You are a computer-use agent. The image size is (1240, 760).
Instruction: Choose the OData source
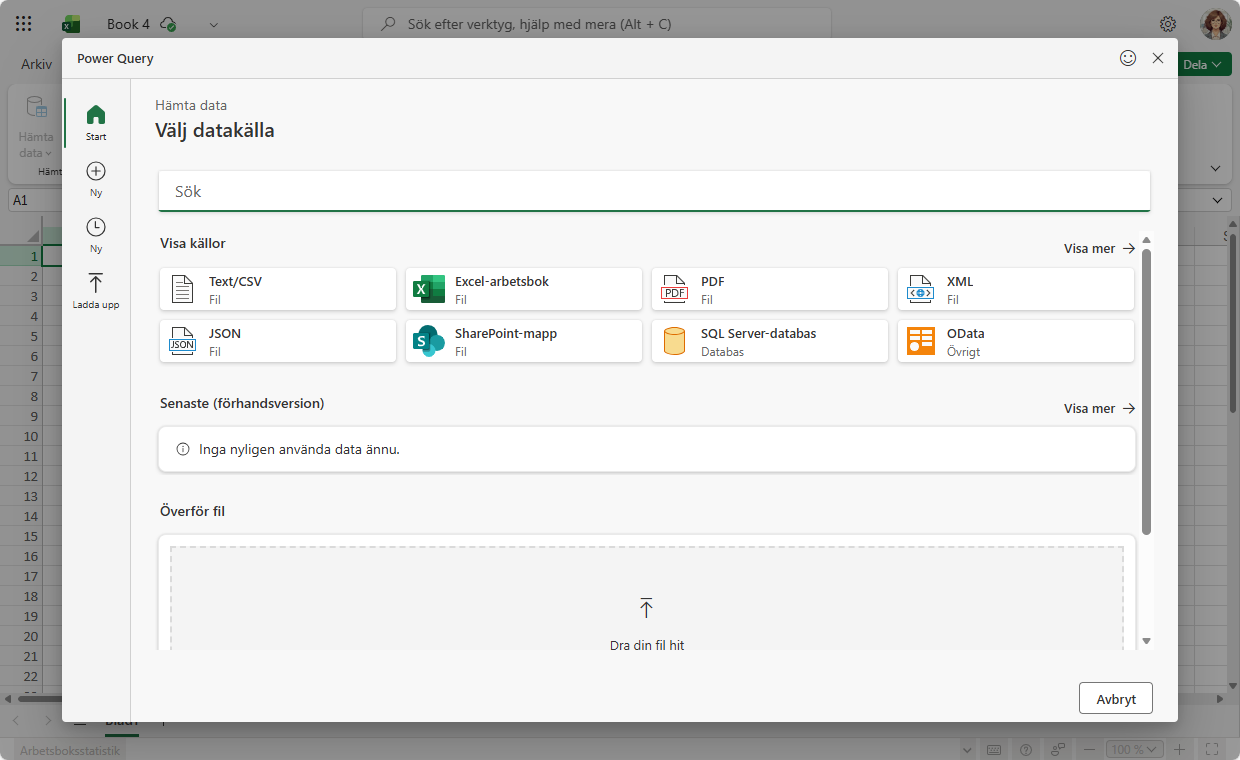click(x=1015, y=342)
